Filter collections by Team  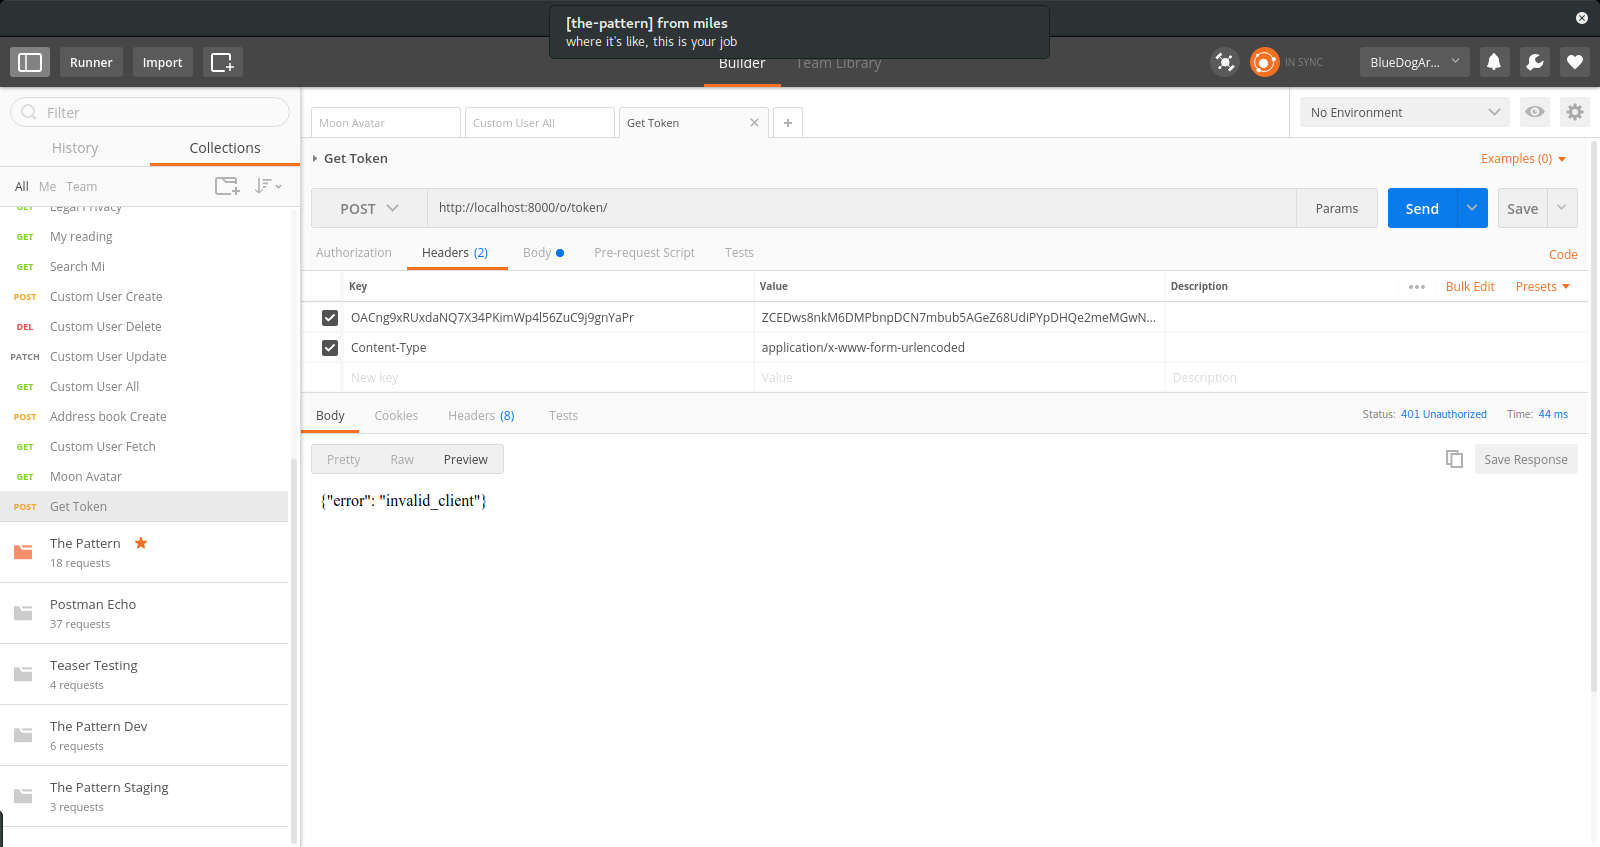coord(82,187)
